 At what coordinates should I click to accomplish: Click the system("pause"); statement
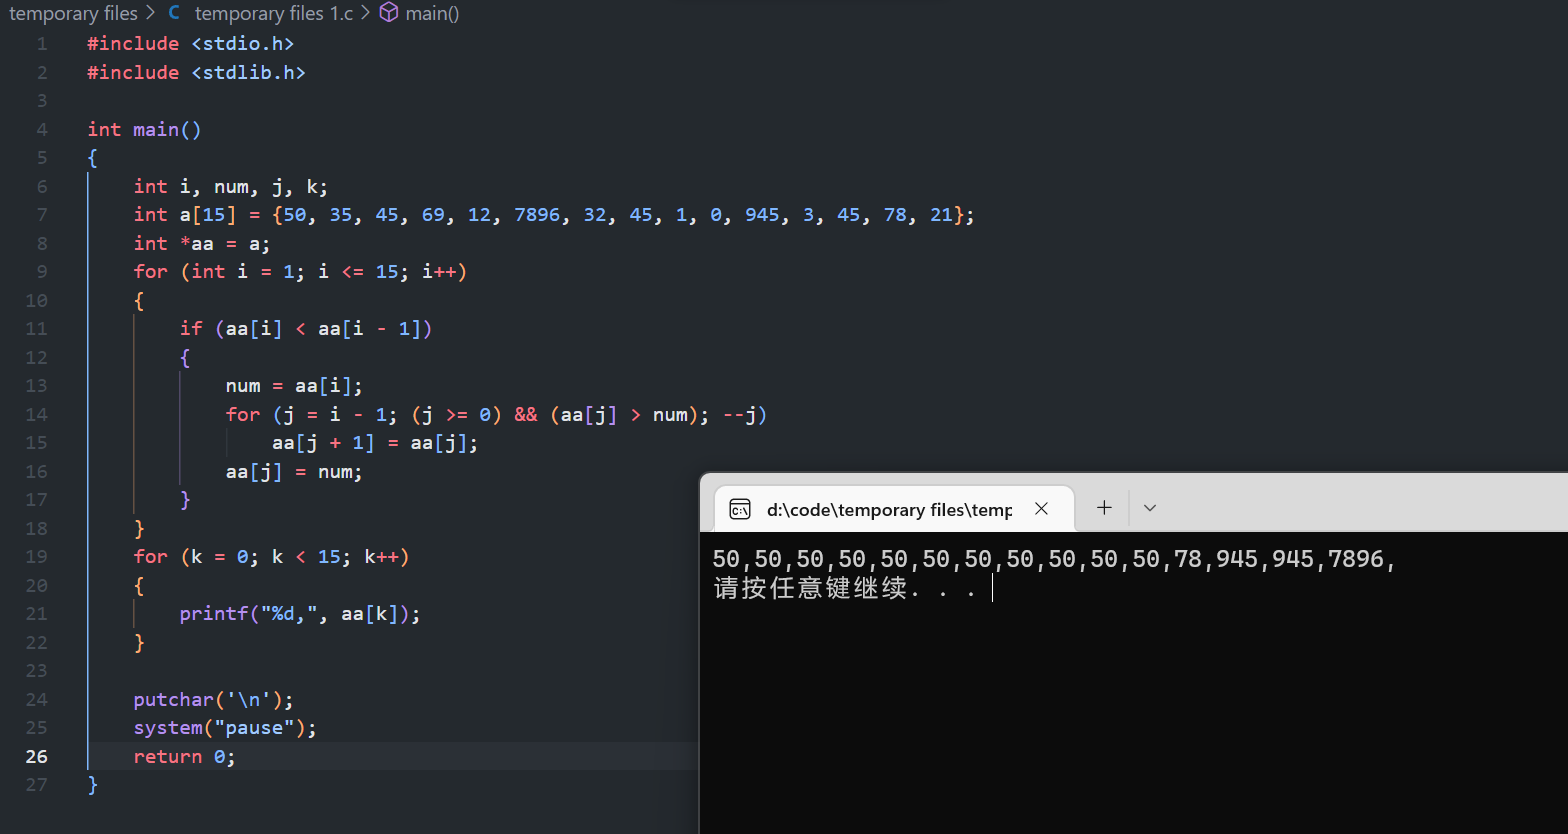[x=225, y=727]
